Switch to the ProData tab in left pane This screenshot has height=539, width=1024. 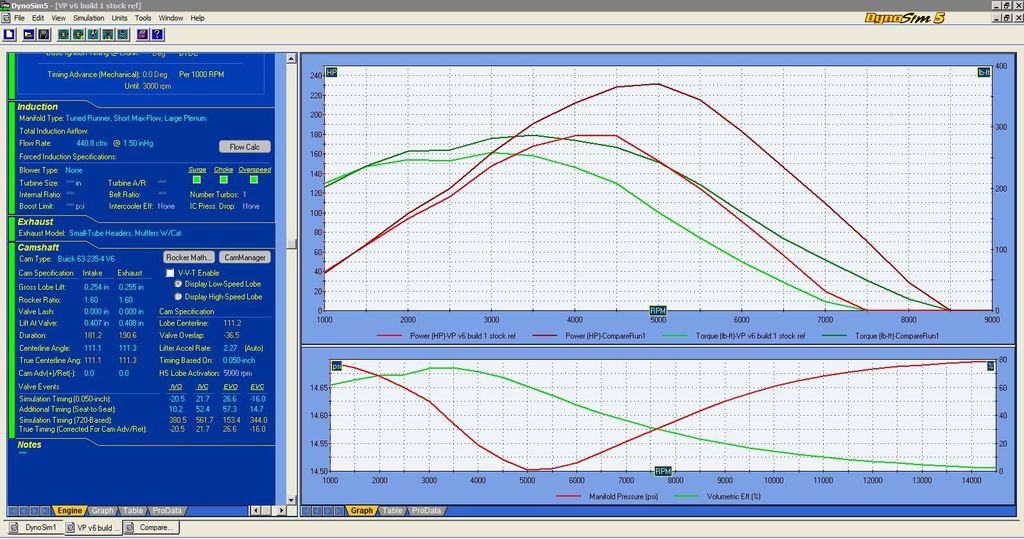[x=167, y=510]
